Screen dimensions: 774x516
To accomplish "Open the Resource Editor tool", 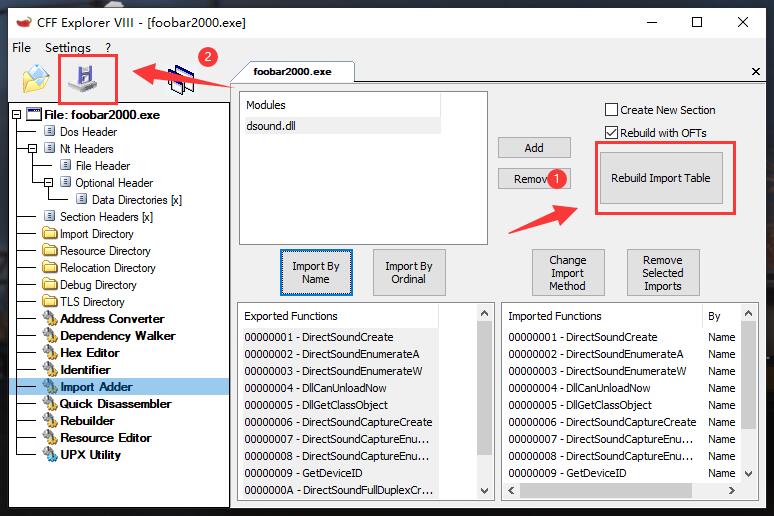I will [x=105, y=438].
